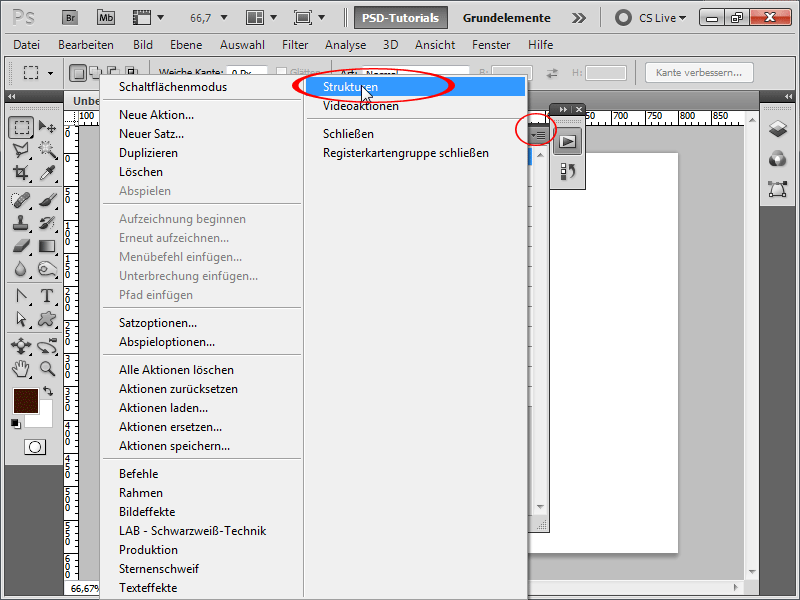Open the Datei menu
Image resolution: width=800 pixels, height=600 pixels.
click(27, 45)
